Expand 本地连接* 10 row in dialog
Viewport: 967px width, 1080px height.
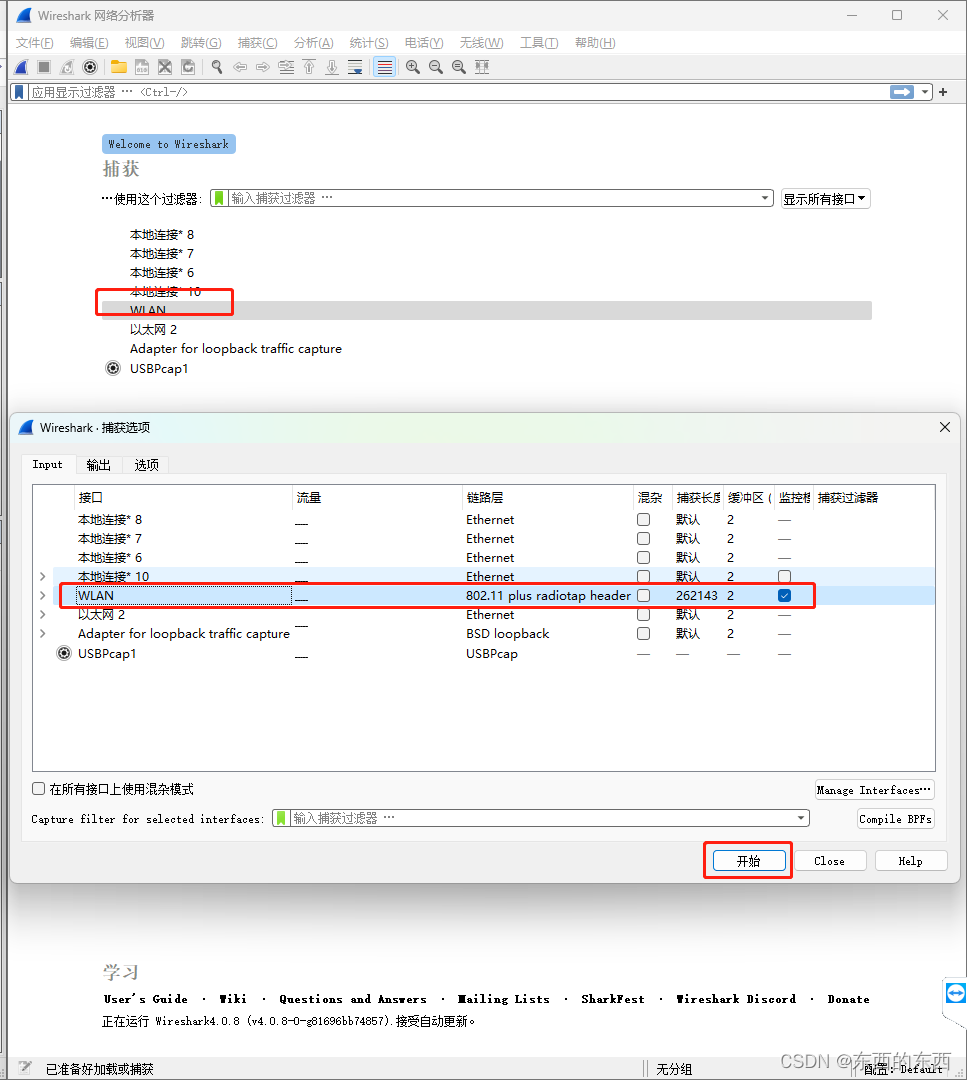click(x=43, y=577)
